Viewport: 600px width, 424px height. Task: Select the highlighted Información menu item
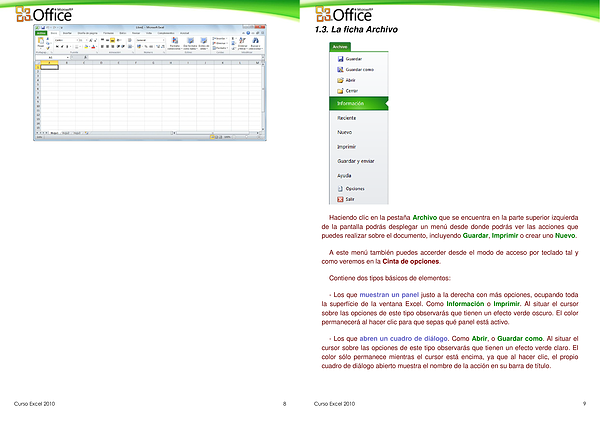359,103
